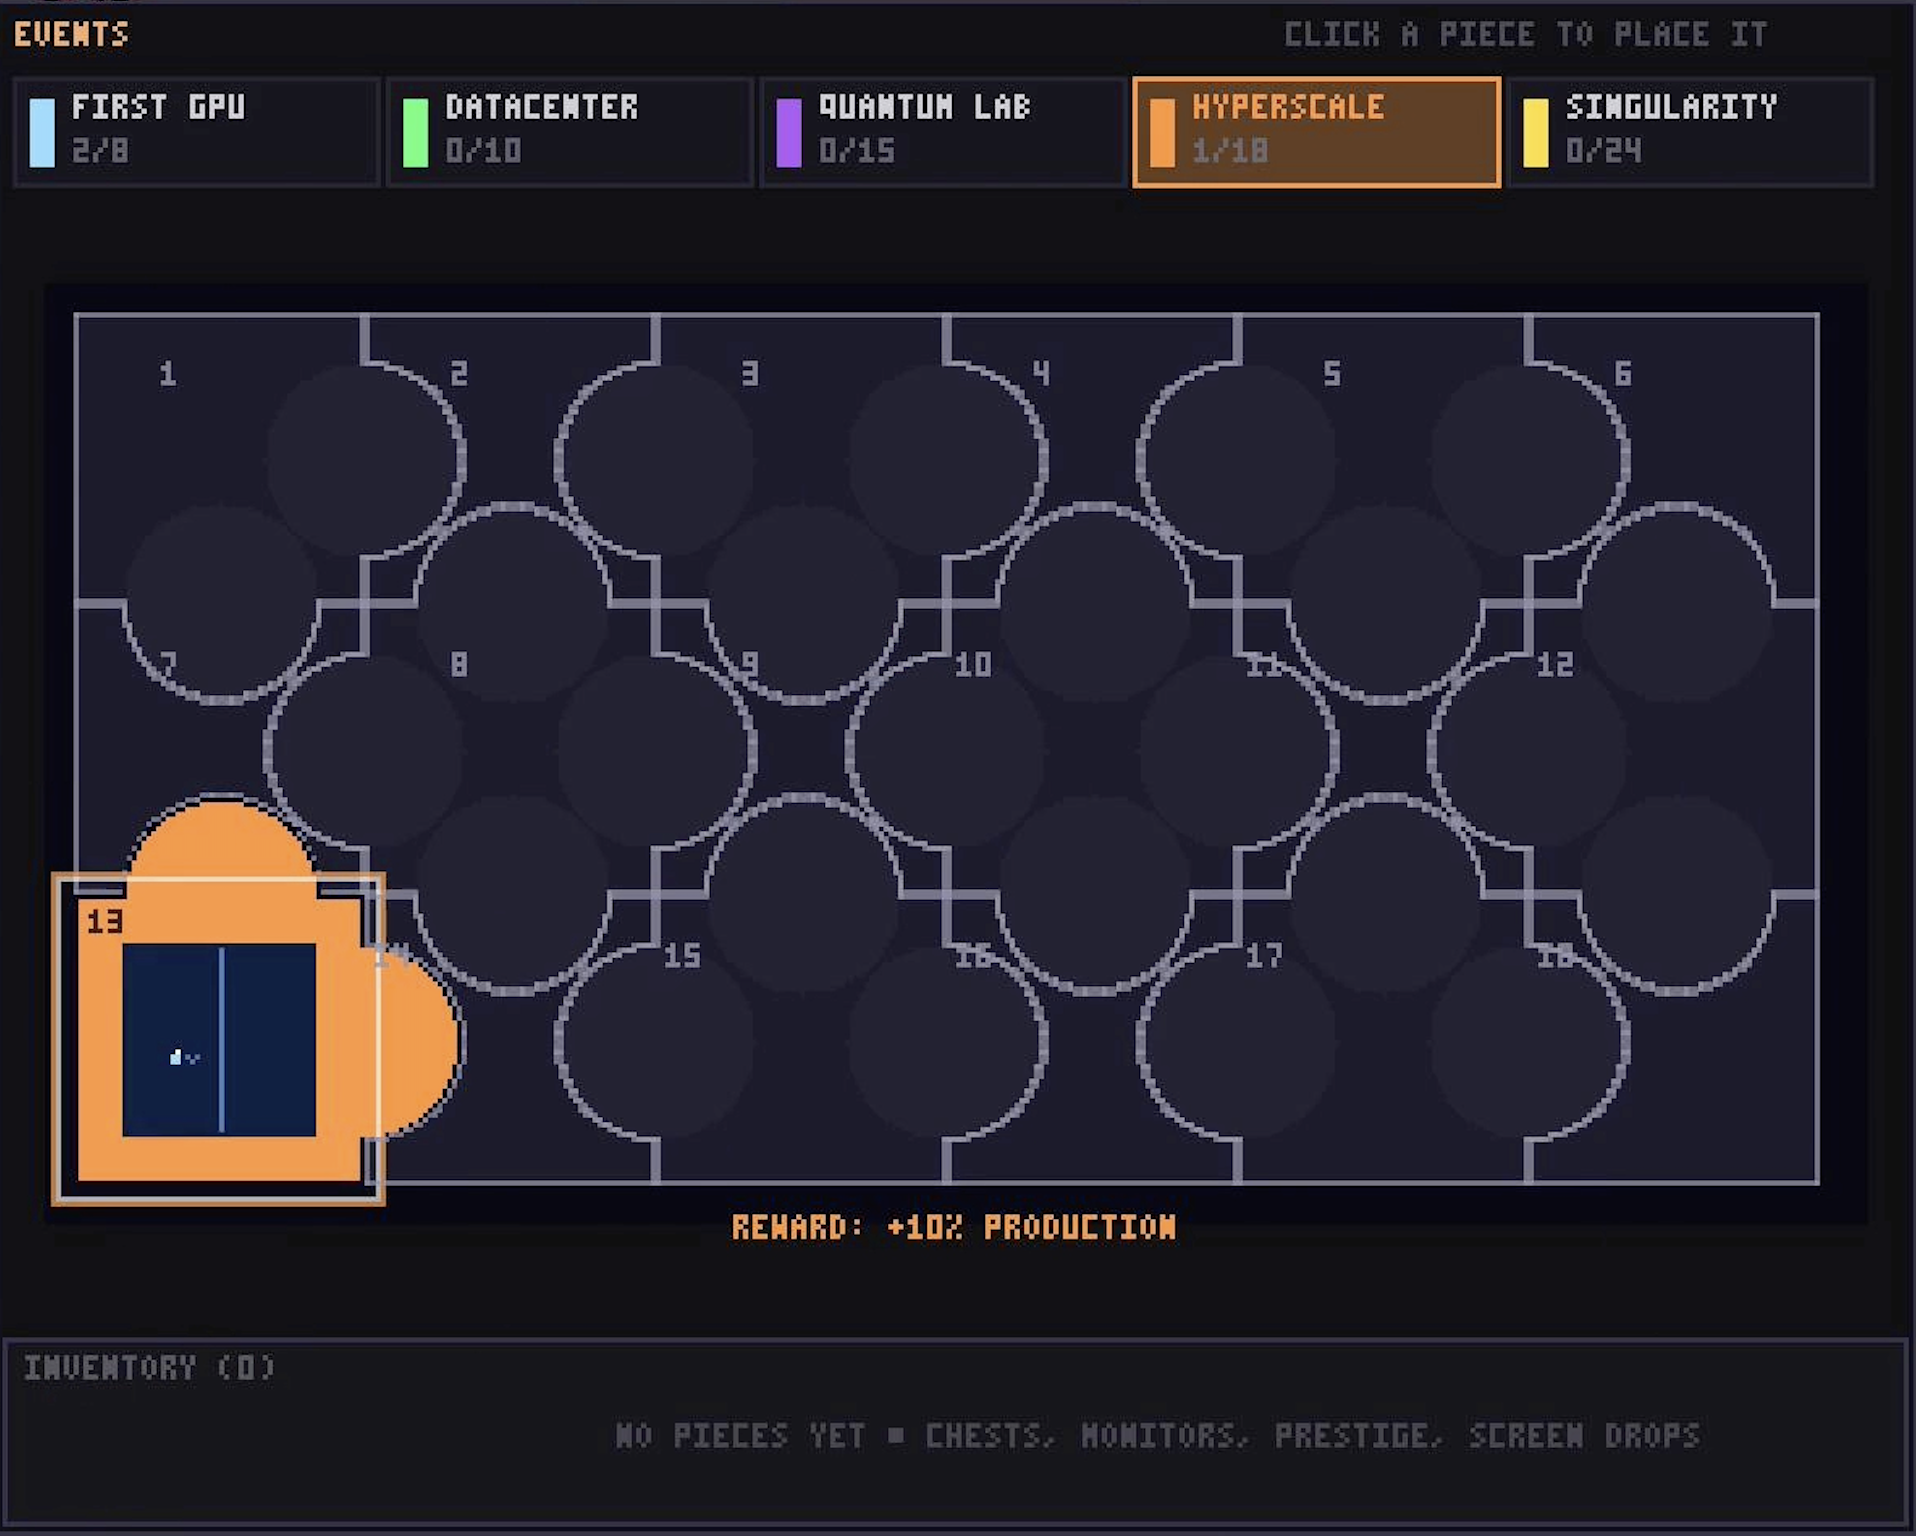Click the purple Quantum Lab color marker
This screenshot has width=1916, height=1536.
pyautogui.click(x=789, y=132)
